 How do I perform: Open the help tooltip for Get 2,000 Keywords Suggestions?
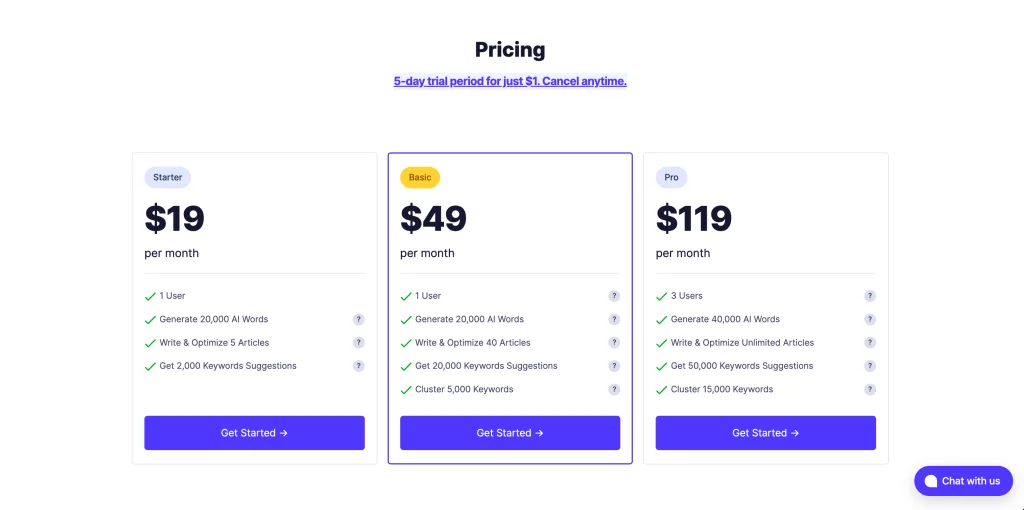[x=359, y=366]
